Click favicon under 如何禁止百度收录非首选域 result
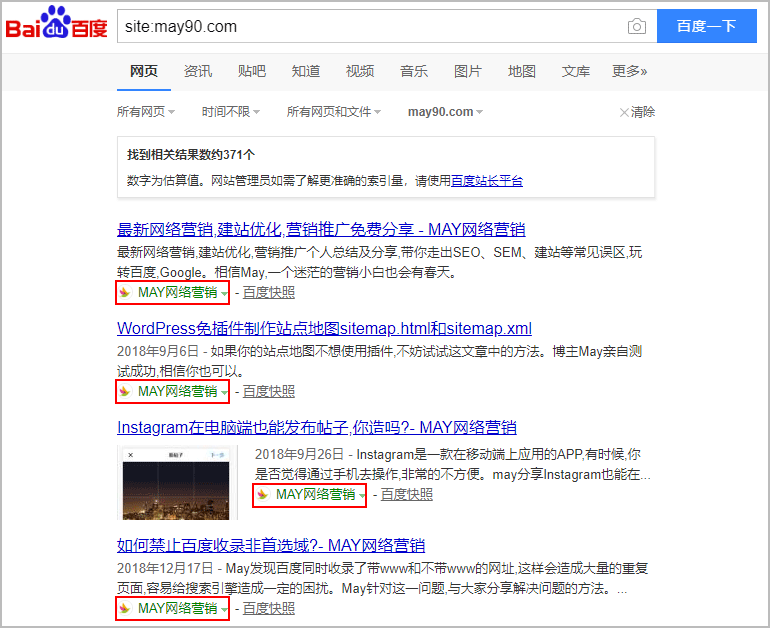This screenshot has height=628, width=770. click(x=125, y=608)
